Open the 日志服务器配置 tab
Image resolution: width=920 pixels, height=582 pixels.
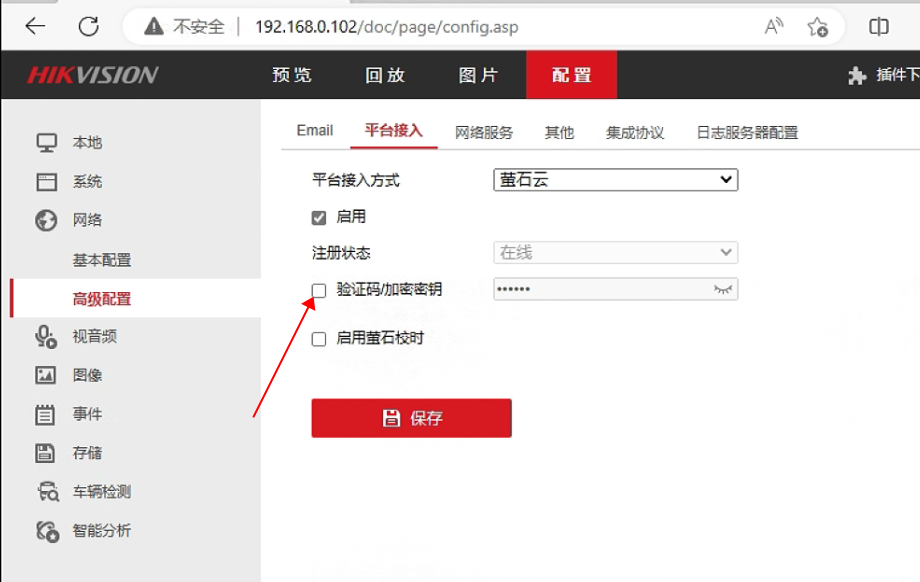(x=747, y=133)
